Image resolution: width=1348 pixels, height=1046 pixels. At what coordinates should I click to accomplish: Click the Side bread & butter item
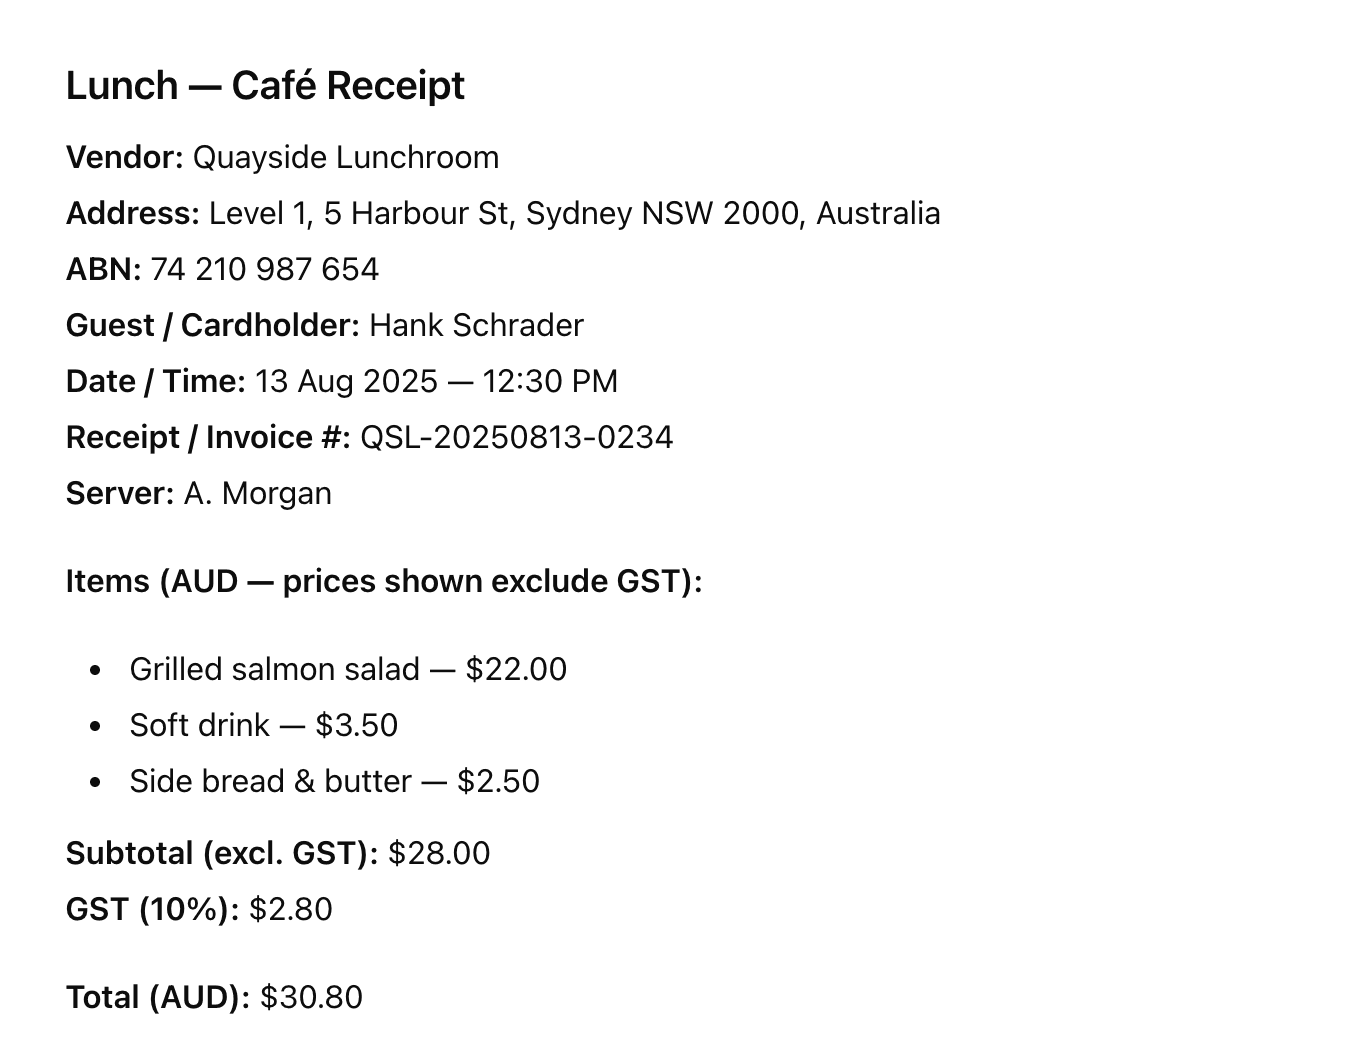coord(270,782)
